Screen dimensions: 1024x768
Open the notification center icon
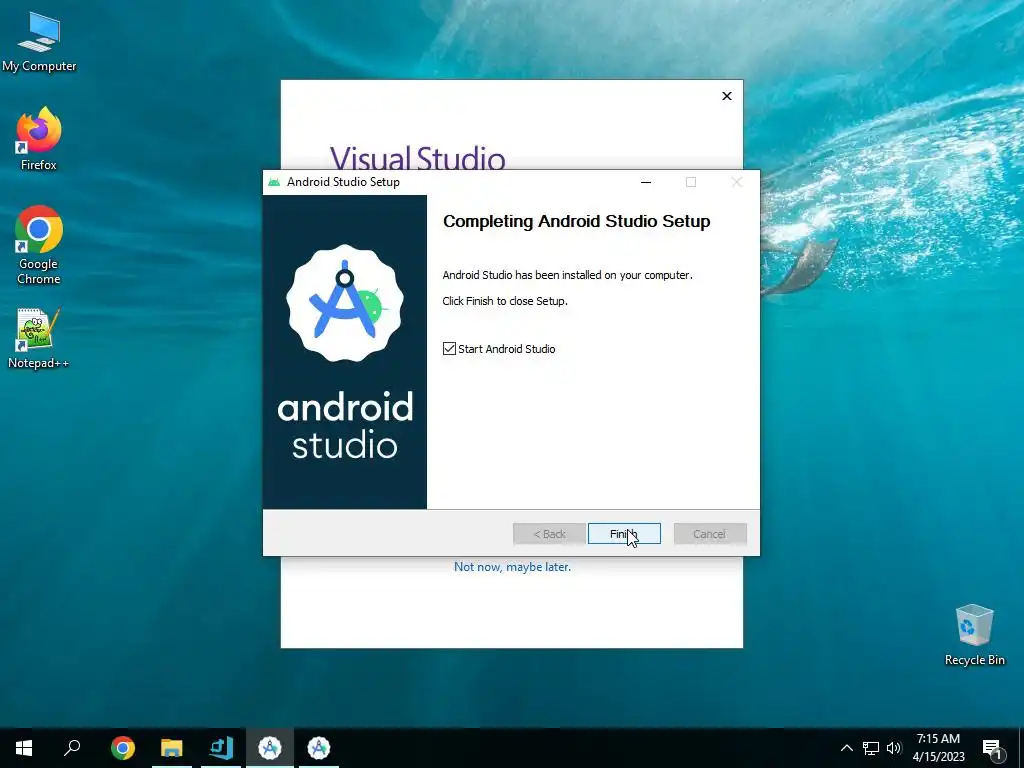993,748
